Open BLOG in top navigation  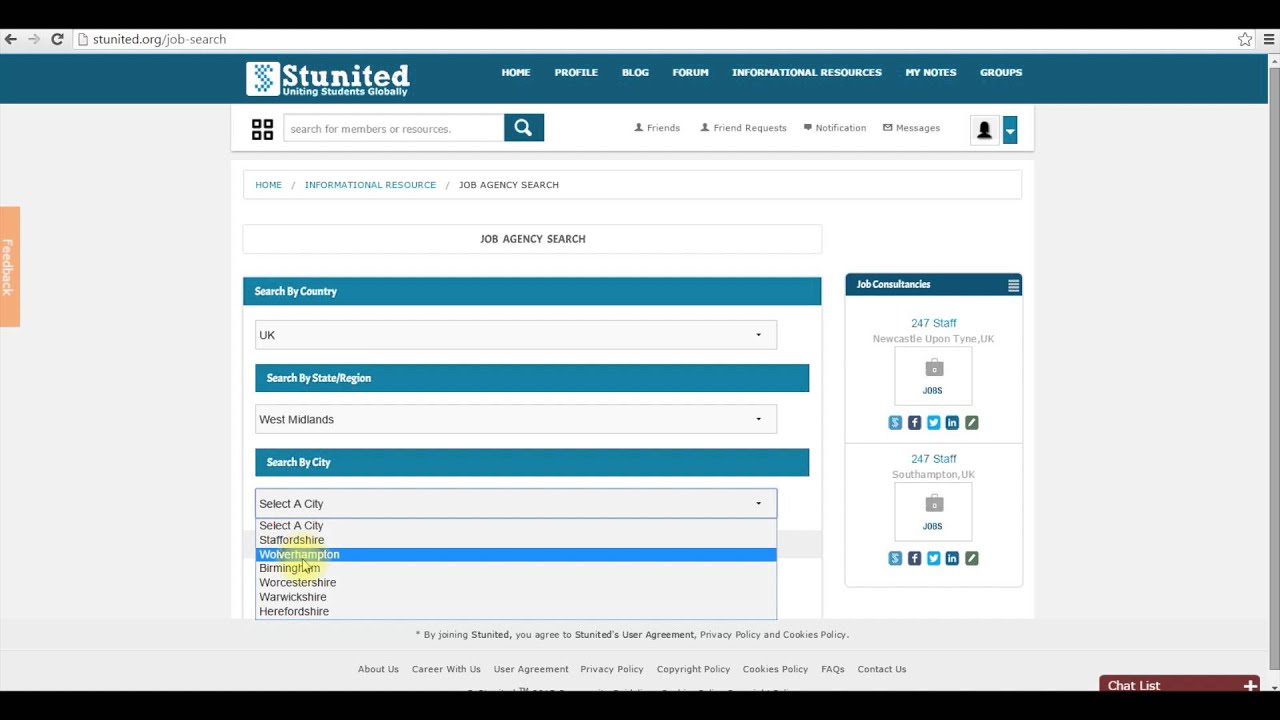coord(635,72)
